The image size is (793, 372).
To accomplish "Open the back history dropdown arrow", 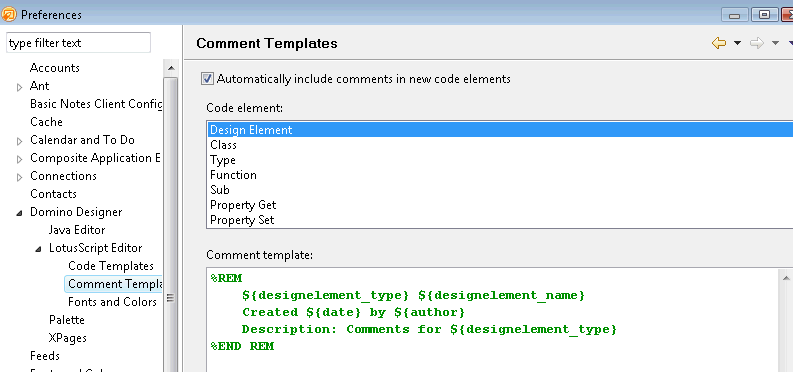I will tap(737, 43).
